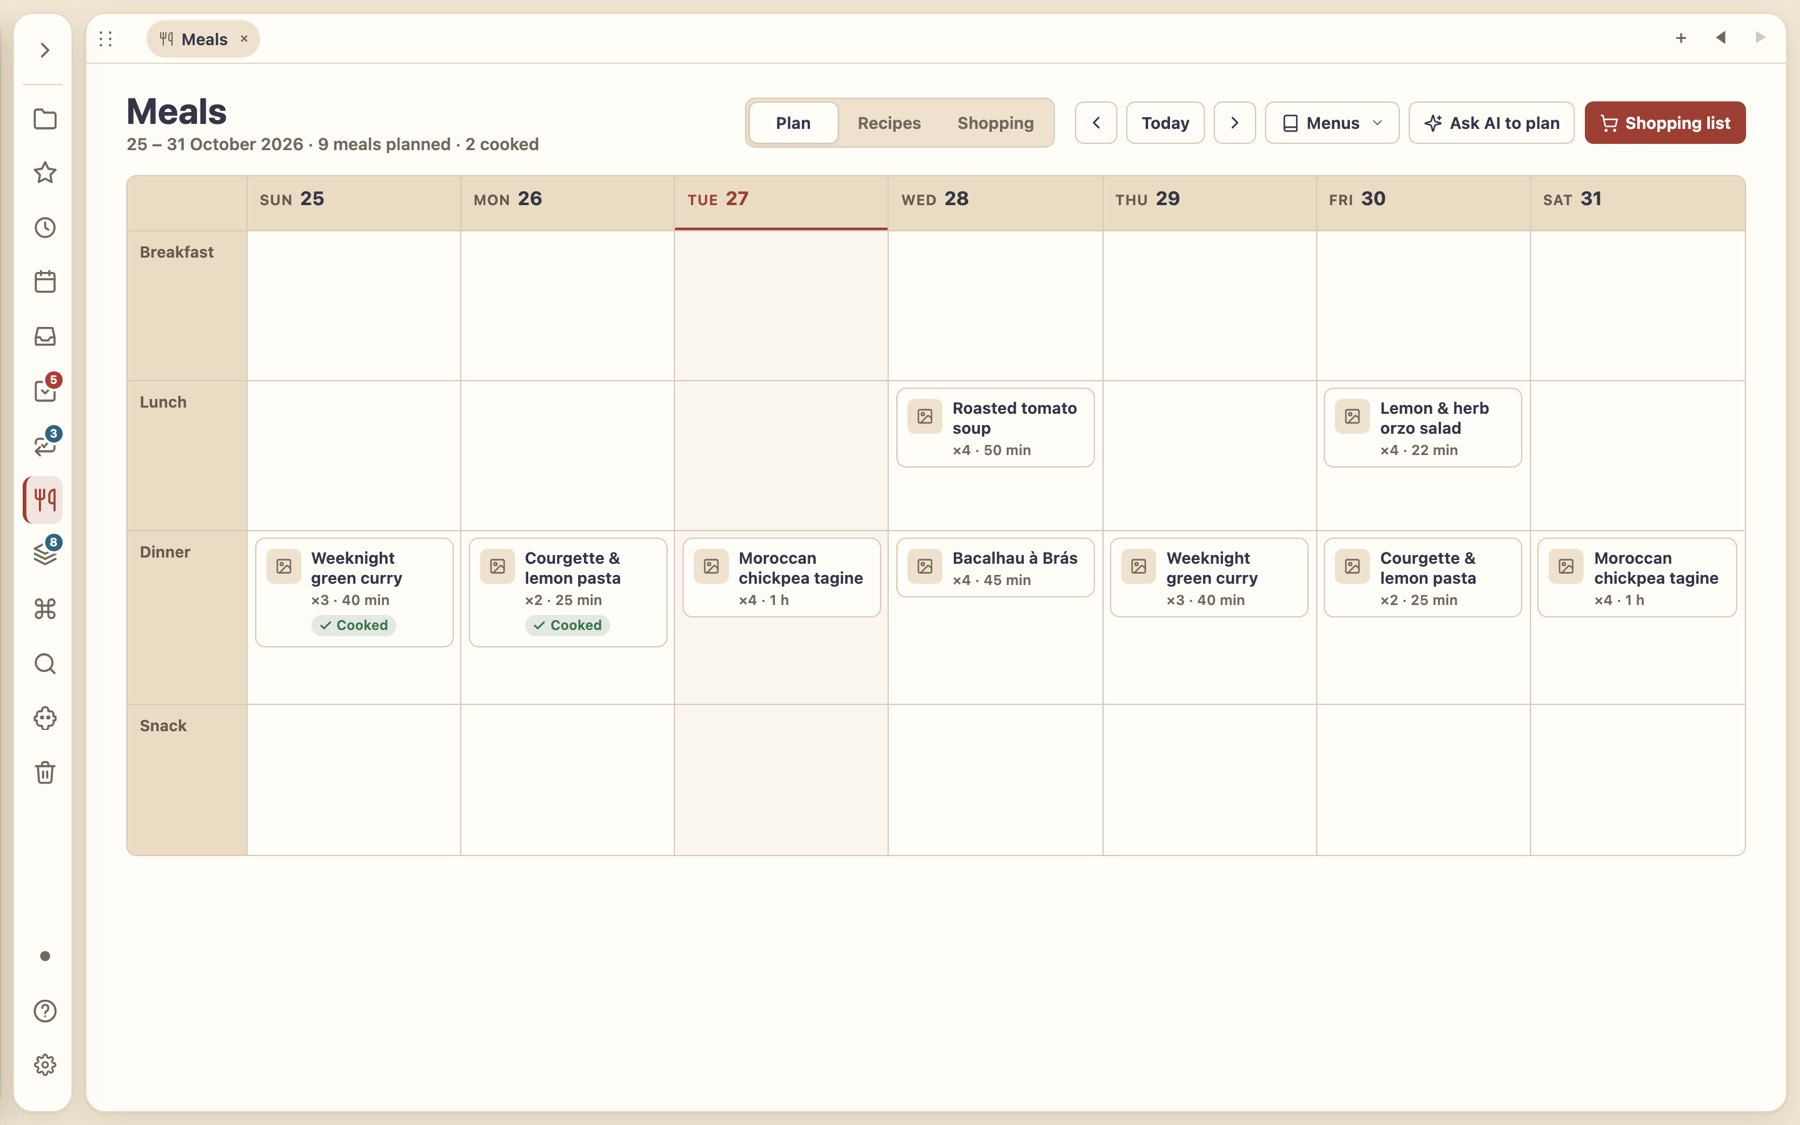Open the folder icon in sidebar
The width and height of the screenshot is (1800, 1125).
[45, 119]
